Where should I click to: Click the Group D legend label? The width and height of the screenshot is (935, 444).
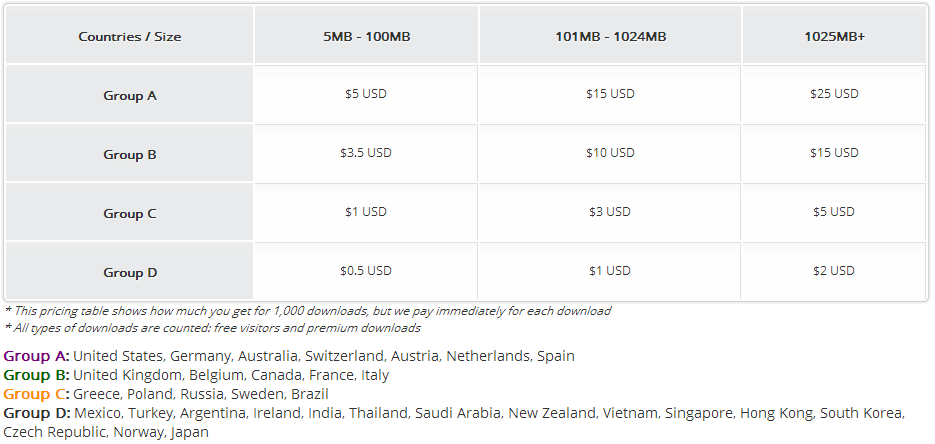pyautogui.click(x=36, y=413)
